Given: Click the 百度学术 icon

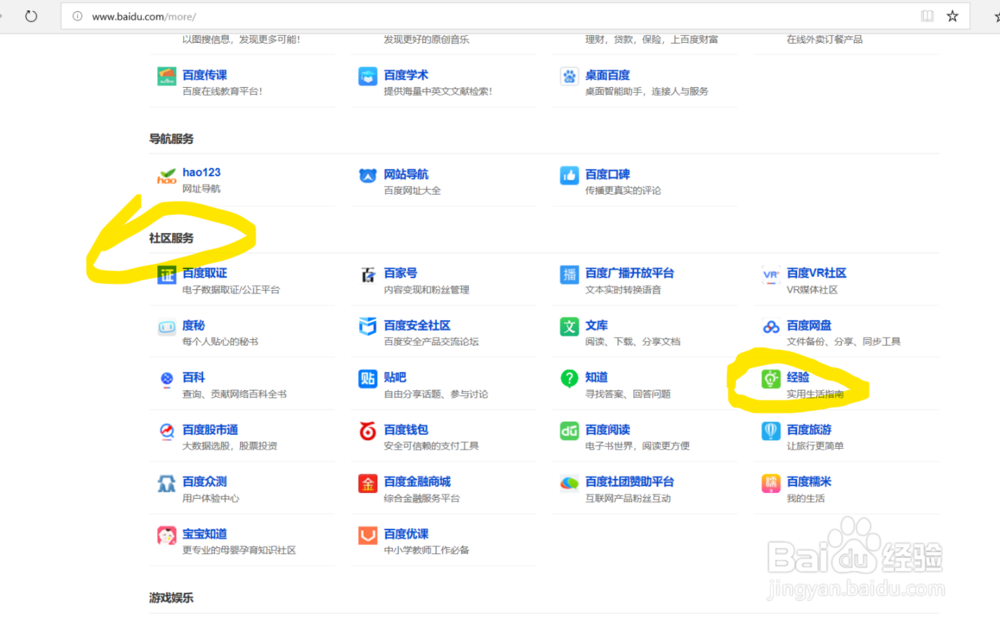Looking at the screenshot, I should click(367, 77).
